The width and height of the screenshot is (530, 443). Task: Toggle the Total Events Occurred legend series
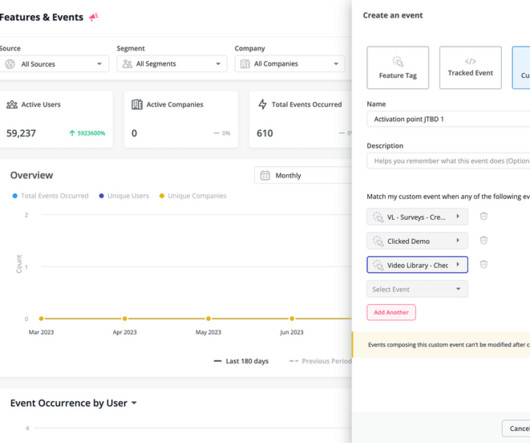click(x=51, y=196)
